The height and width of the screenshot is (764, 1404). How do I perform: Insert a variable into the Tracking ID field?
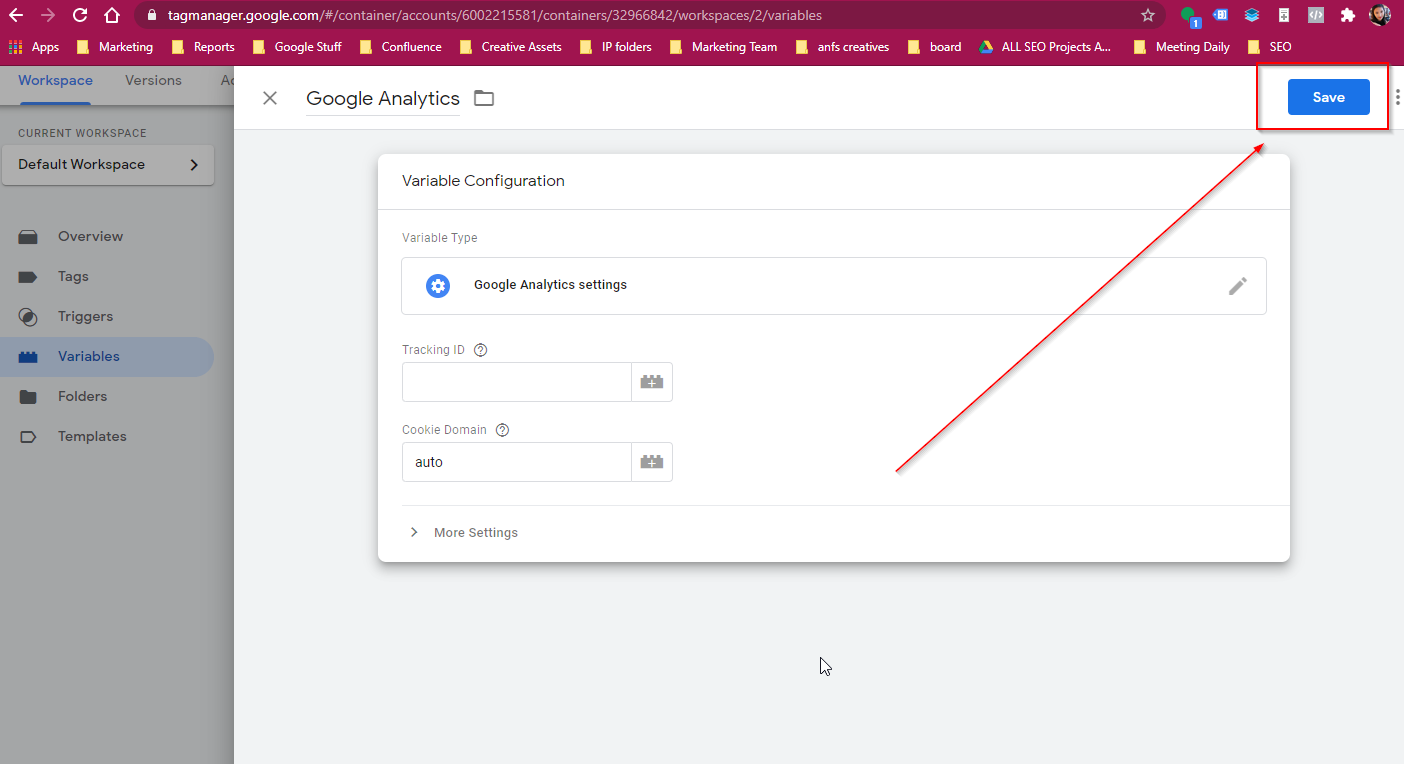tap(651, 381)
